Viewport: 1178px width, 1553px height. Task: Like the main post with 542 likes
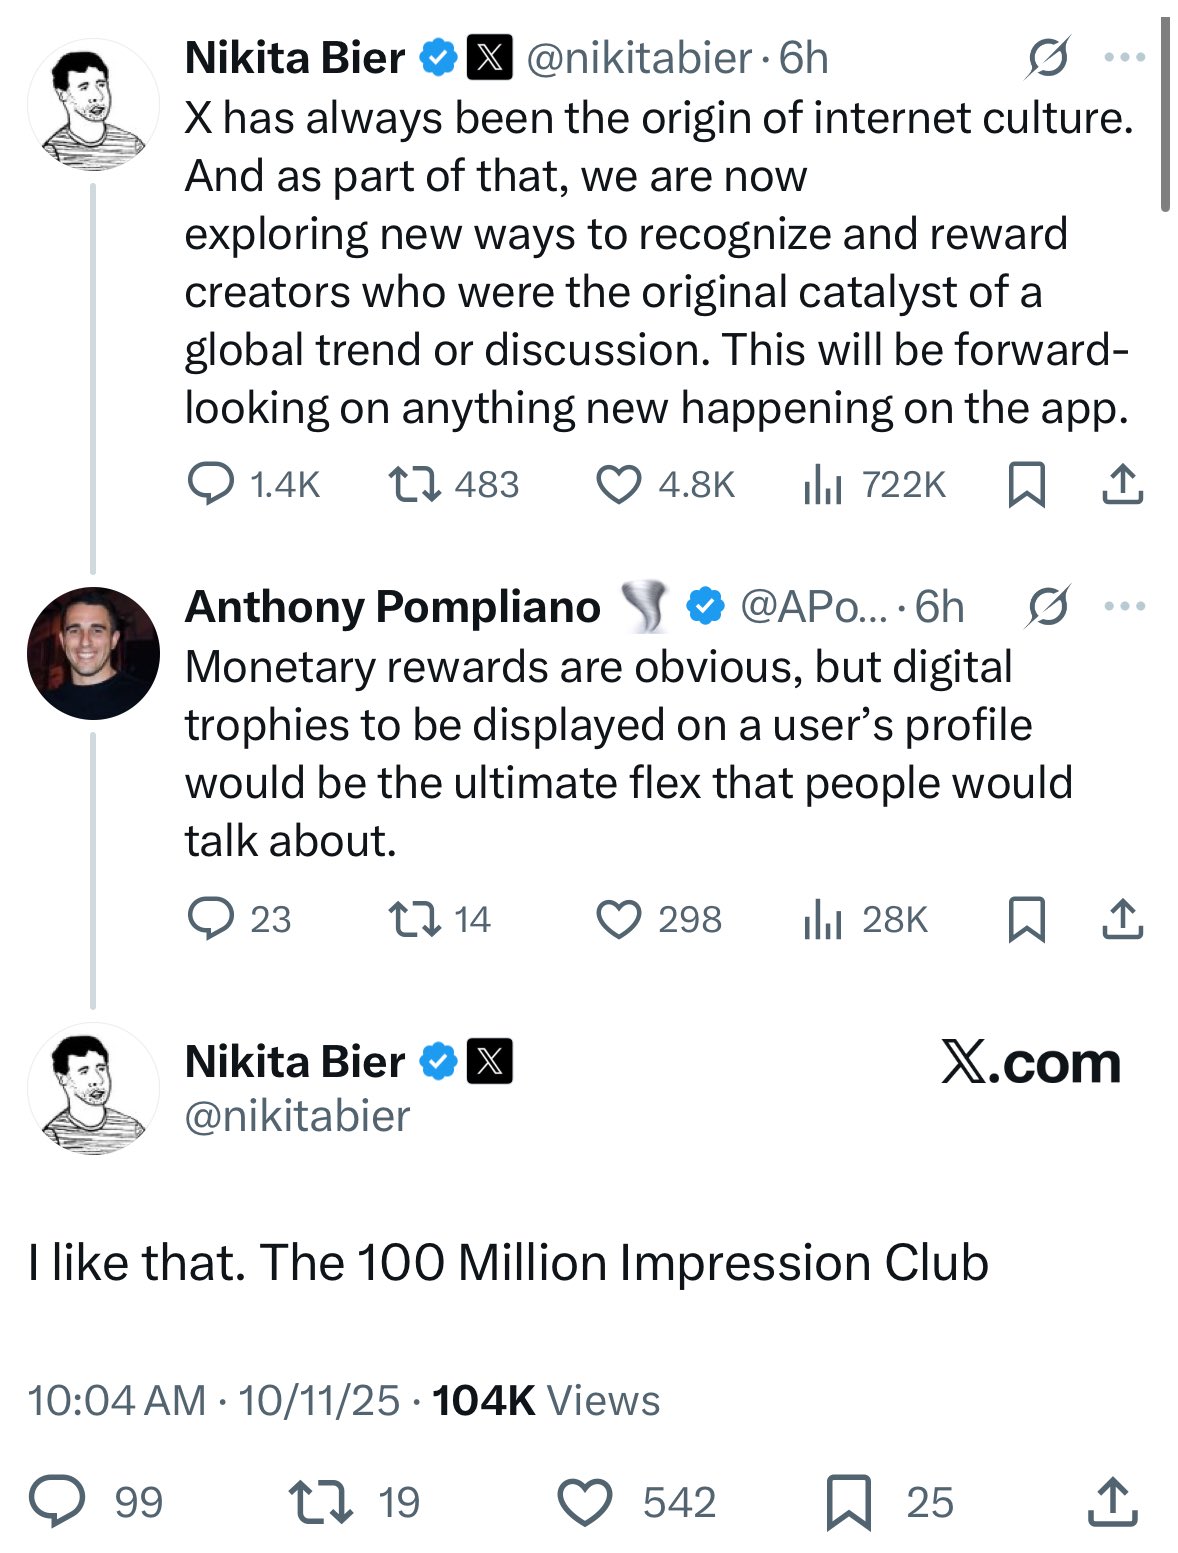click(x=584, y=1502)
